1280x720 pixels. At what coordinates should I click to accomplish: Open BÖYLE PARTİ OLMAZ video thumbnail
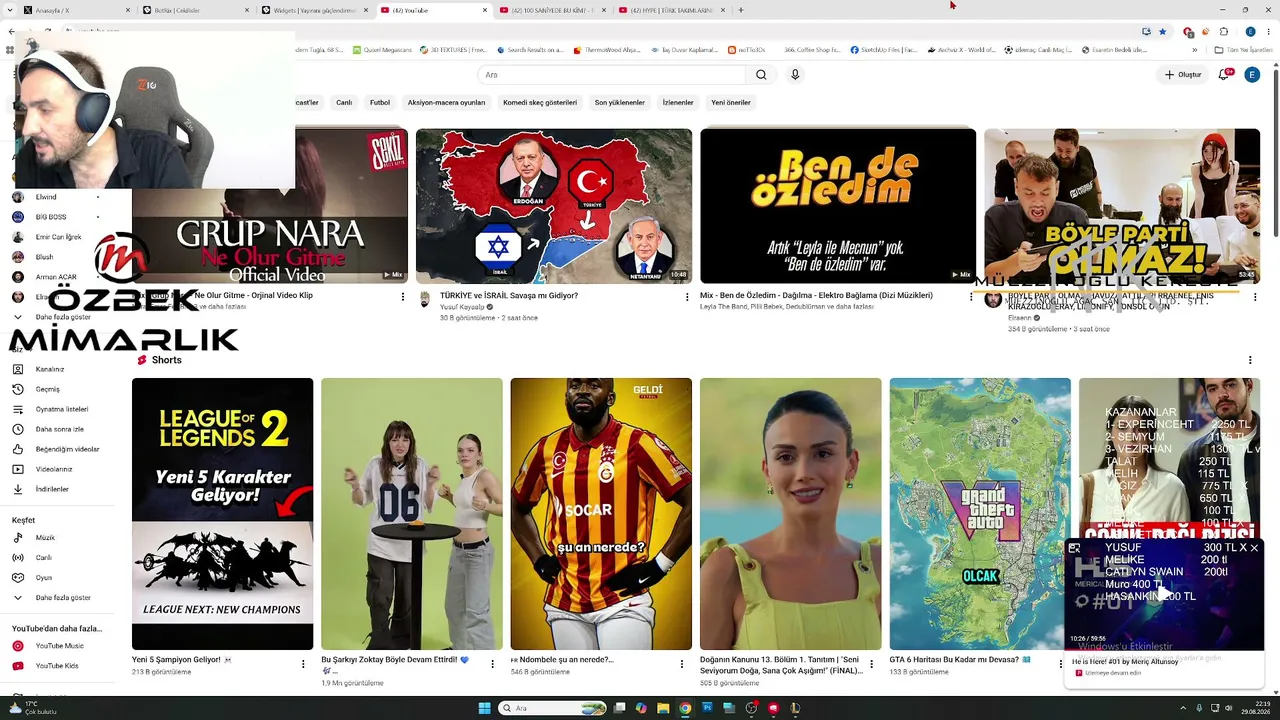(1122, 206)
